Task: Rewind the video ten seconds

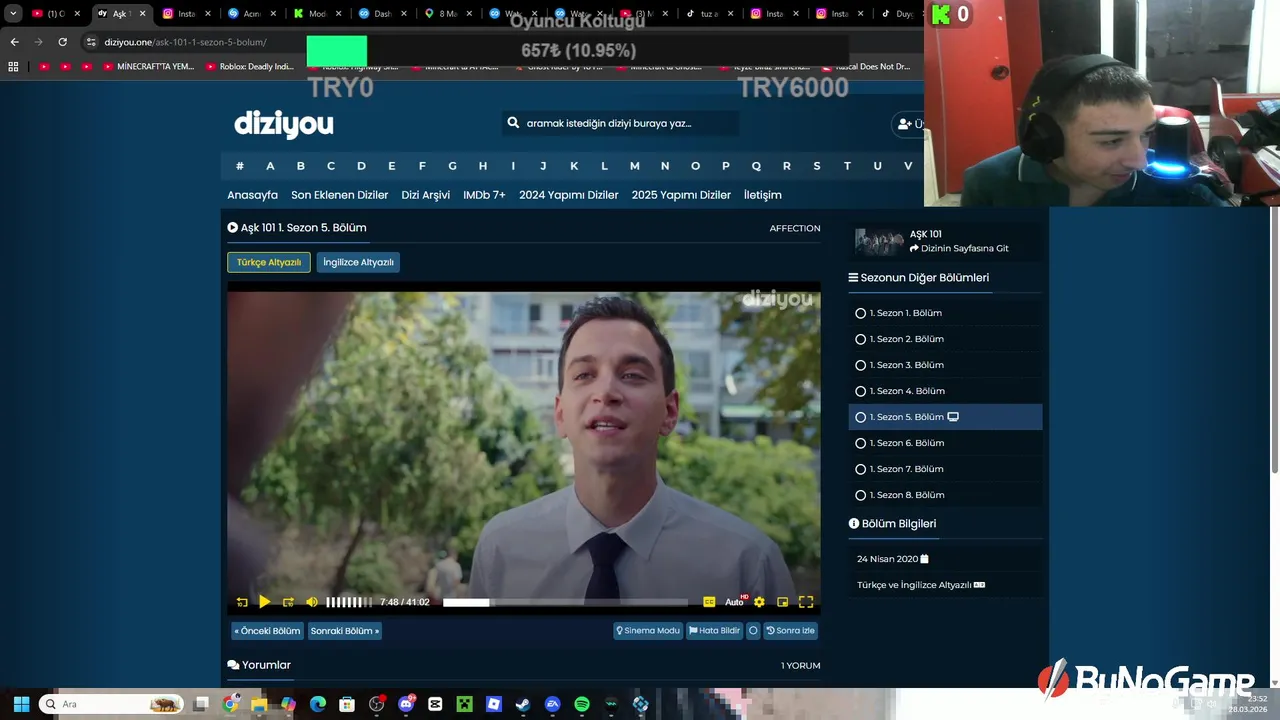Action: (242, 602)
